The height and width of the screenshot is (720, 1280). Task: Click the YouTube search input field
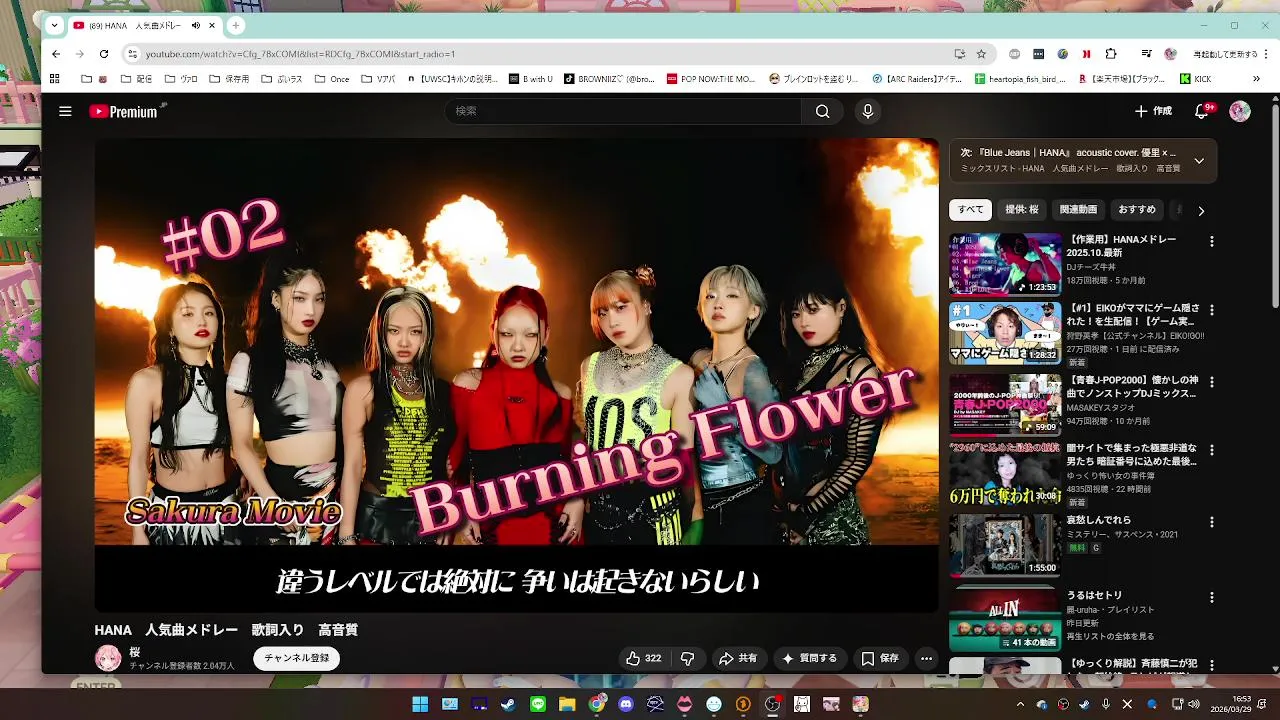(623, 111)
